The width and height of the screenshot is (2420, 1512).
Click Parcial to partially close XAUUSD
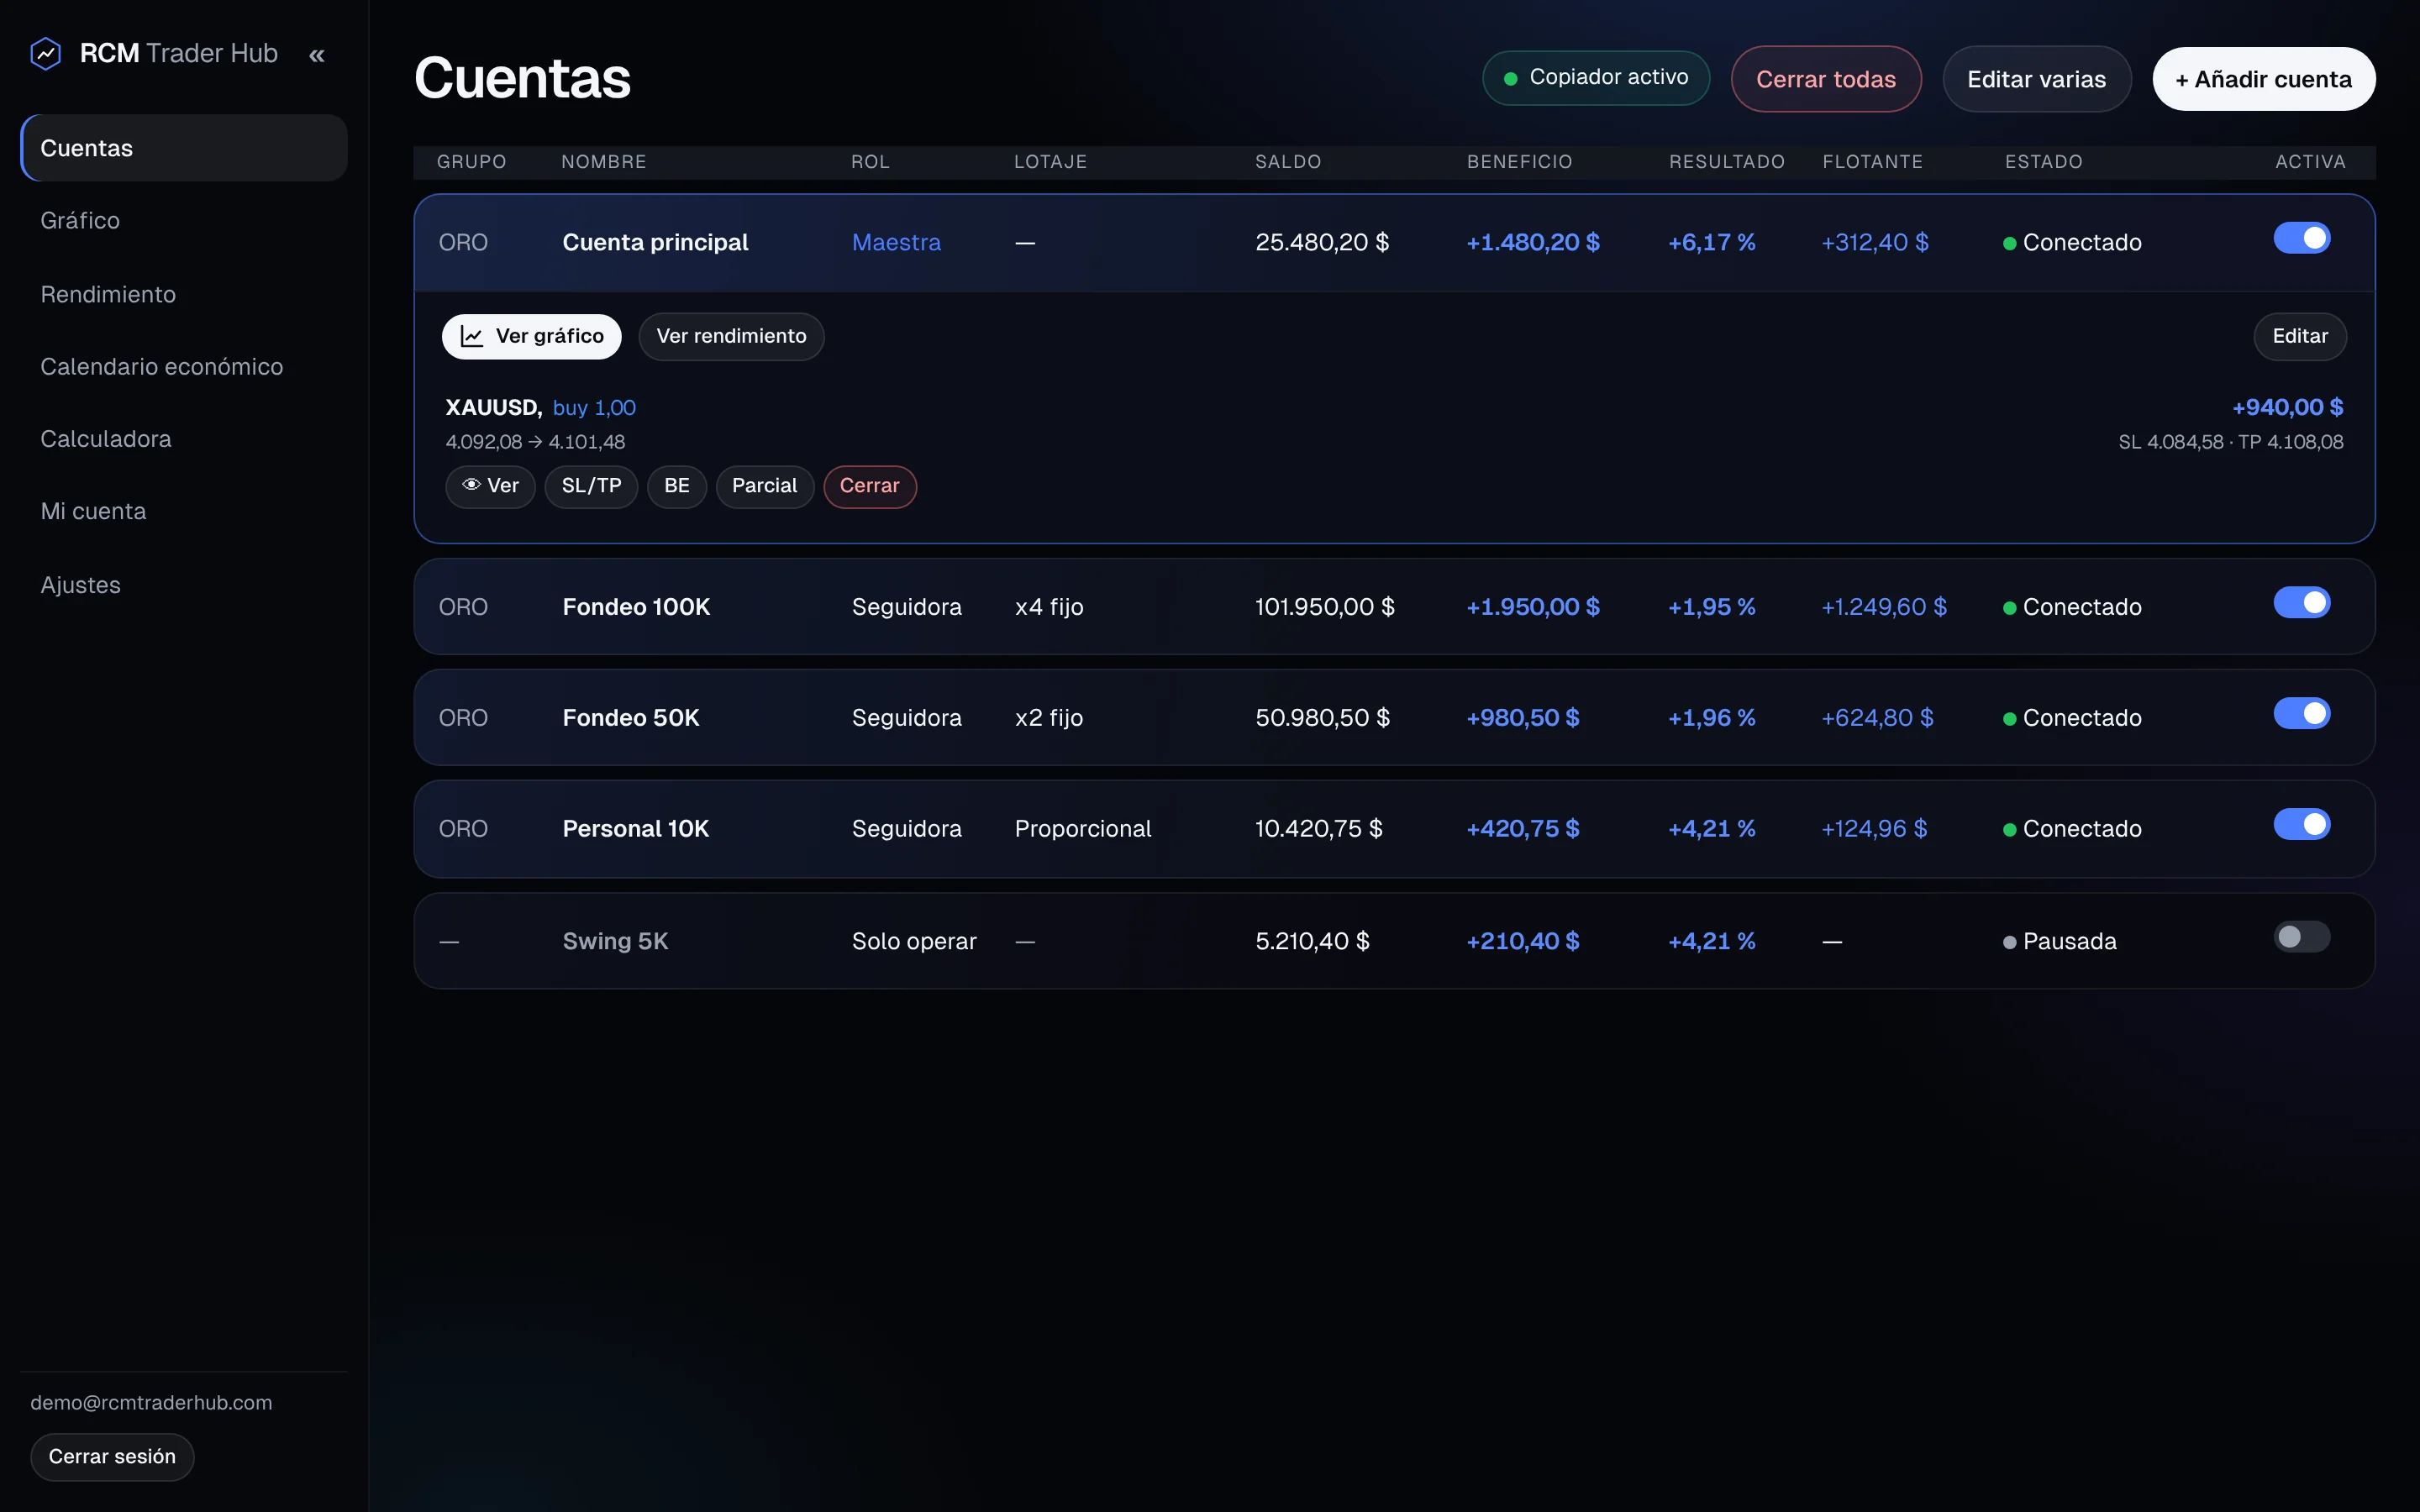point(764,486)
